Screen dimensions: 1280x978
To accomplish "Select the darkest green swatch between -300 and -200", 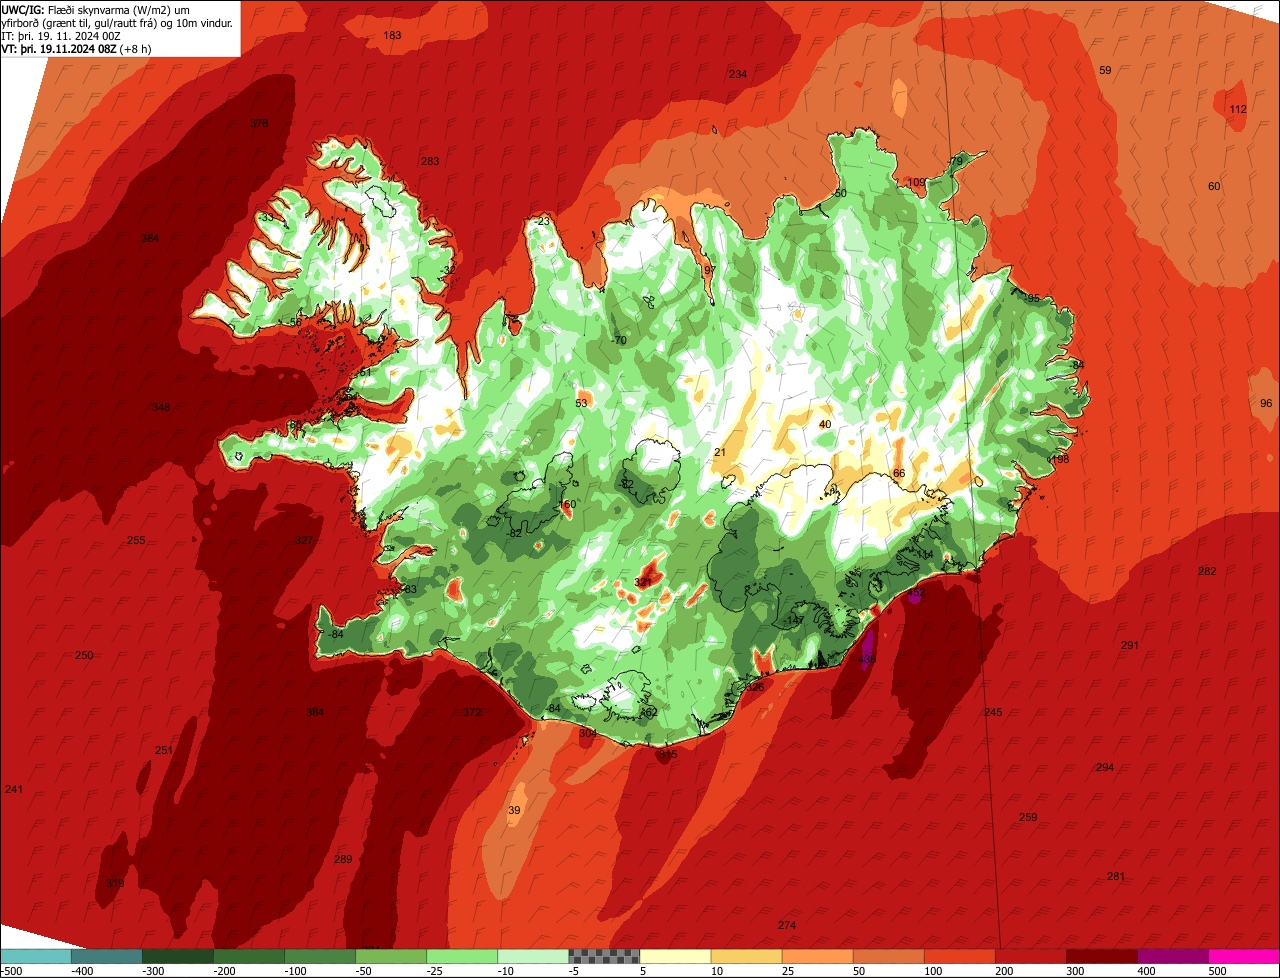I will (x=178, y=956).
